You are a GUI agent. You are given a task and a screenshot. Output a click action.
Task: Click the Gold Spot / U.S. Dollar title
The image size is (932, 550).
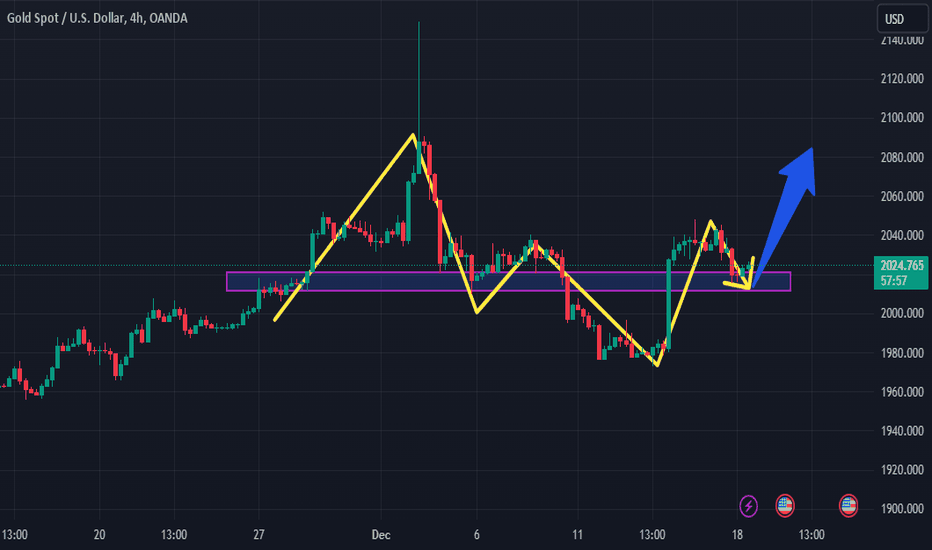click(x=97, y=18)
